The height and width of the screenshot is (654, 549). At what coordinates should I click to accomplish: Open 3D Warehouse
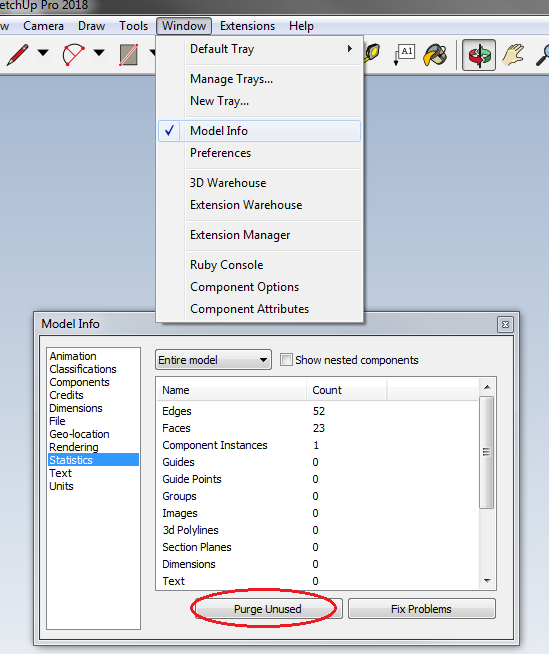click(259, 183)
